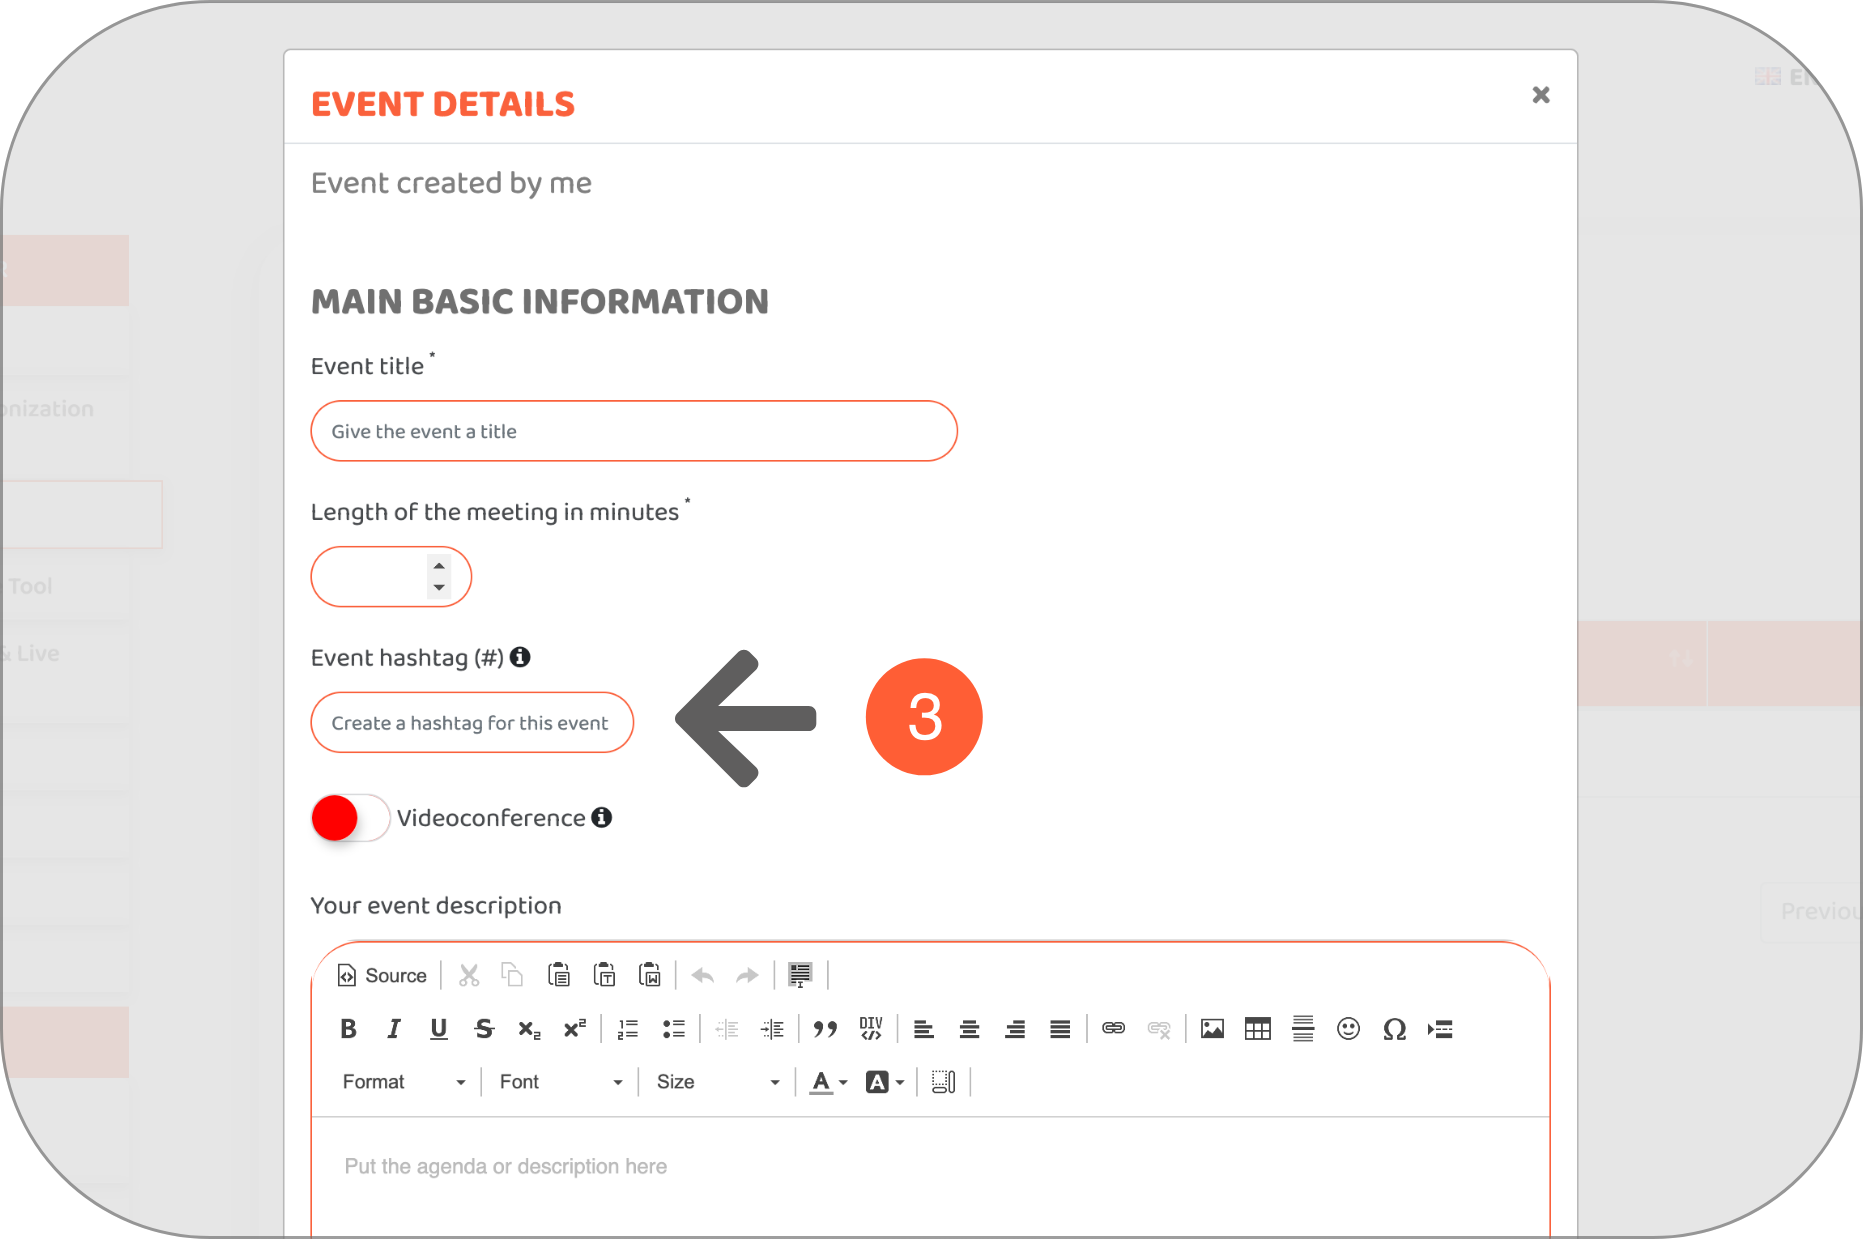Image resolution: width=1863 pixels, height=1239 pixels.
Task: Insert a numbered list
Action: coord(628,1029)
